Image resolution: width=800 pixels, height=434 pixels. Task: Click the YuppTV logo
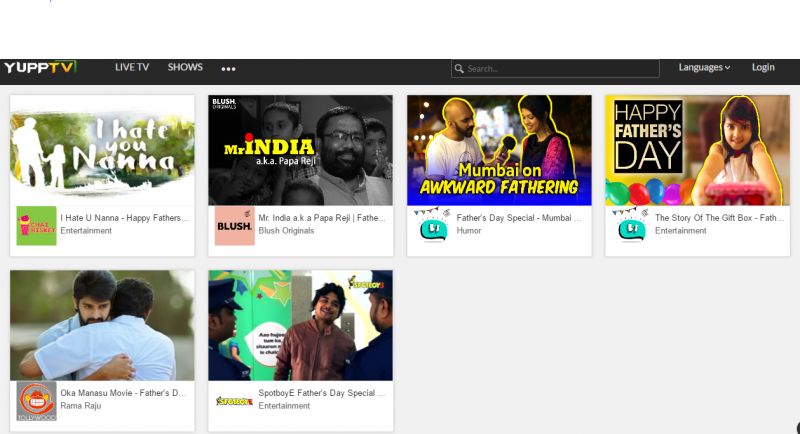tap(40, 67)
